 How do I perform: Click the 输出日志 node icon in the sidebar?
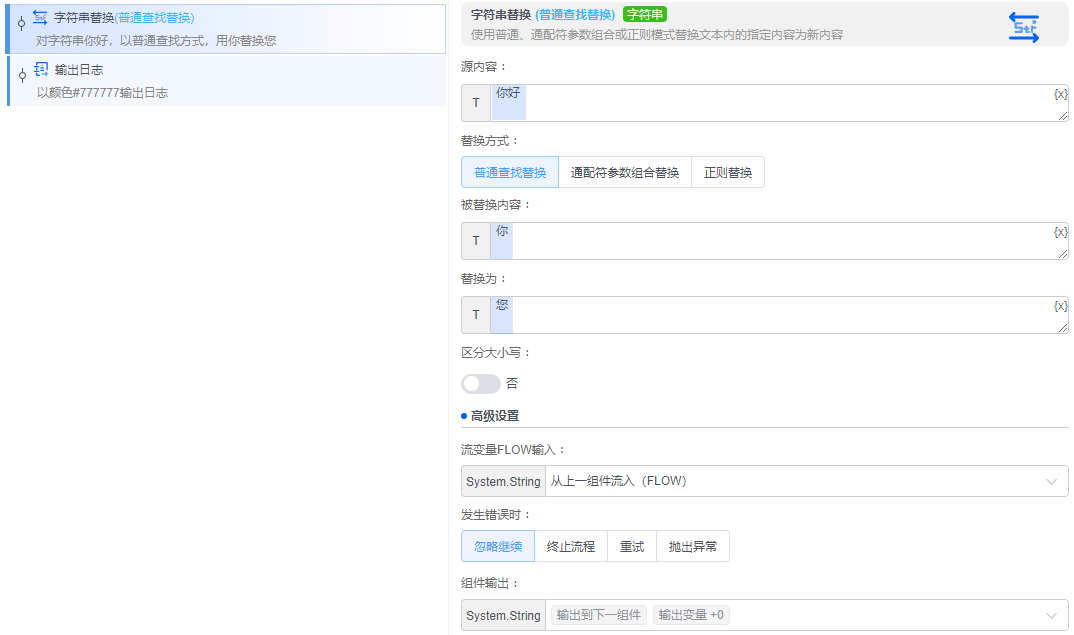click(x=38, y=70)
